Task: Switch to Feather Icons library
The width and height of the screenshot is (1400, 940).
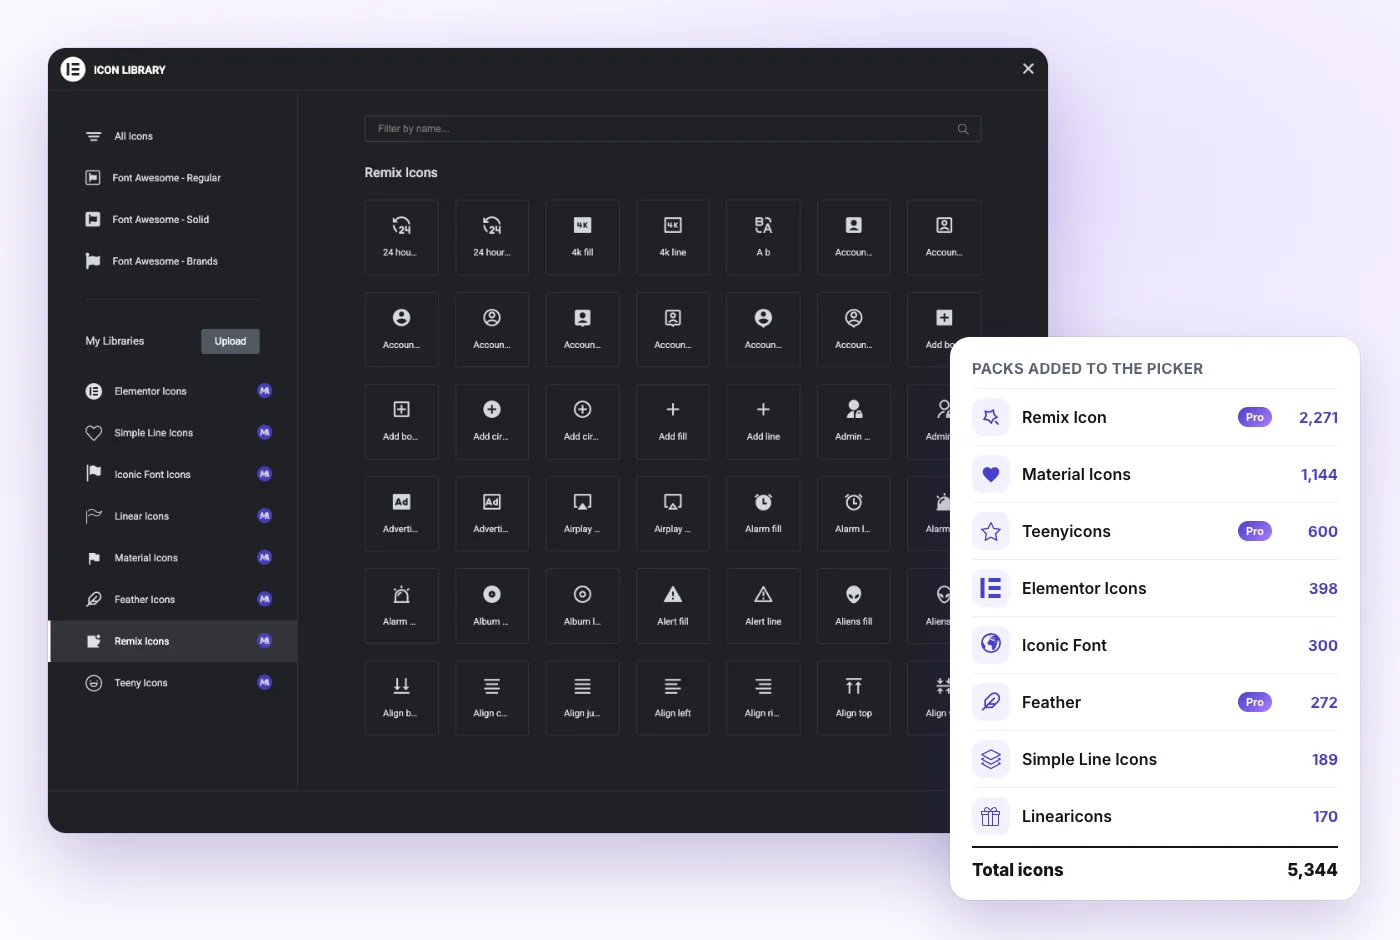Action: (172, 599)
